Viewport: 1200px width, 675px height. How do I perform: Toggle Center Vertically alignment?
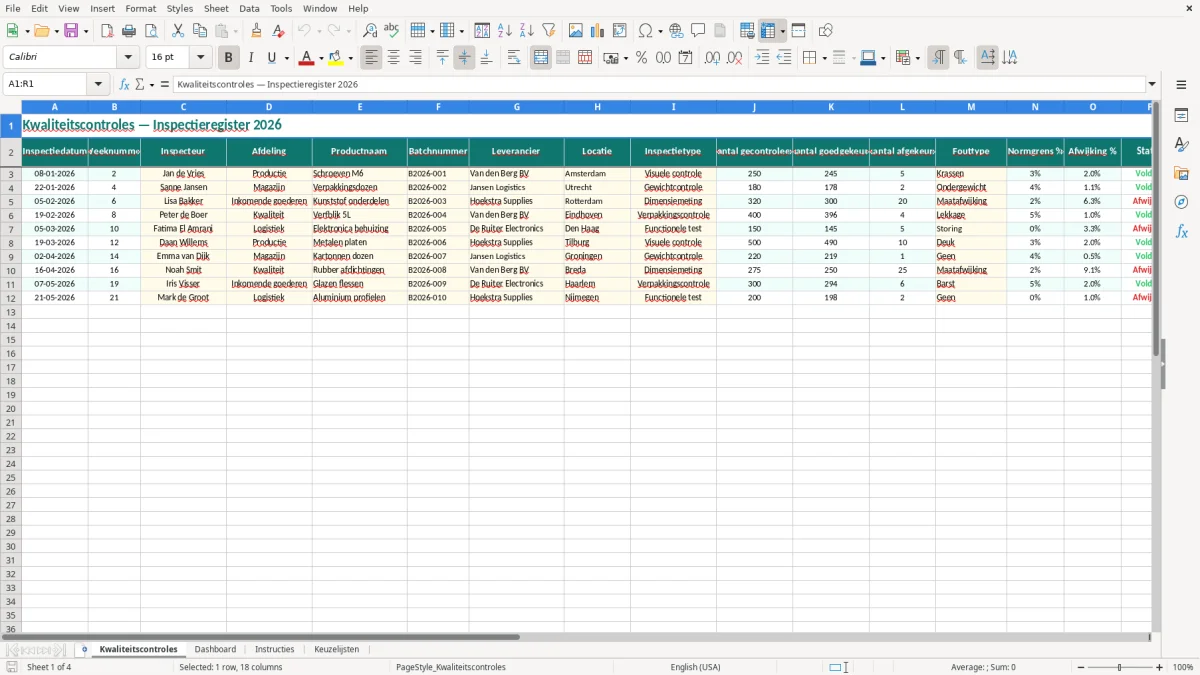coord(464,58)
